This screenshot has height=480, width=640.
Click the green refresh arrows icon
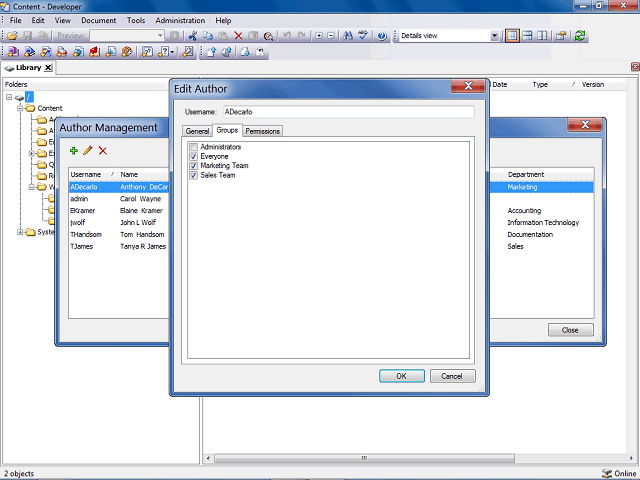click(580, 36)
